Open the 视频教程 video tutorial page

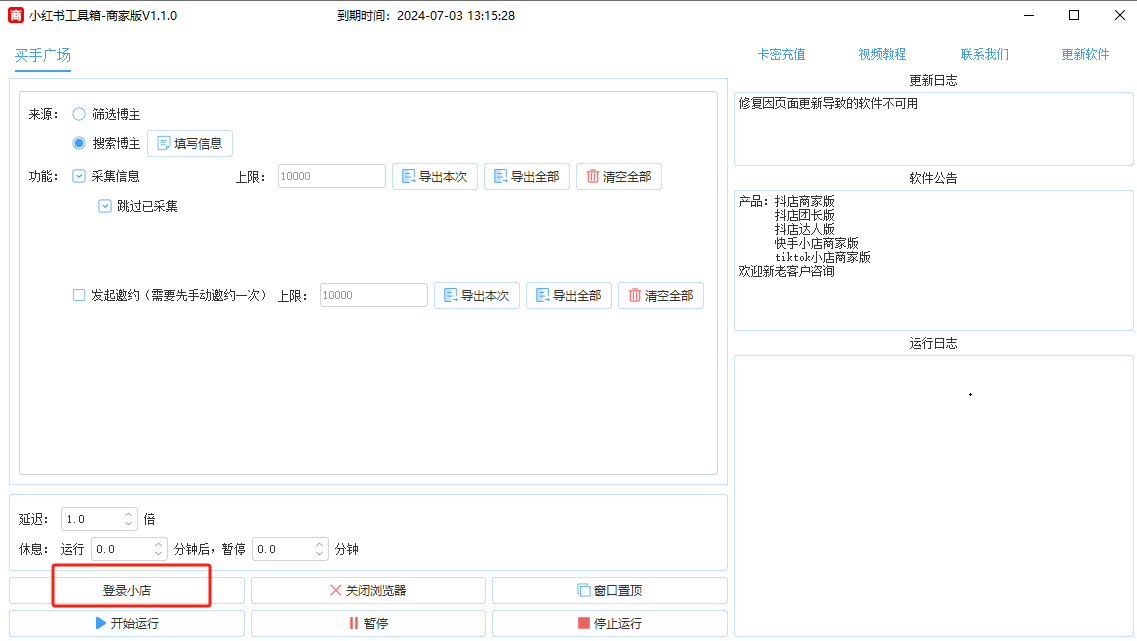881,55
